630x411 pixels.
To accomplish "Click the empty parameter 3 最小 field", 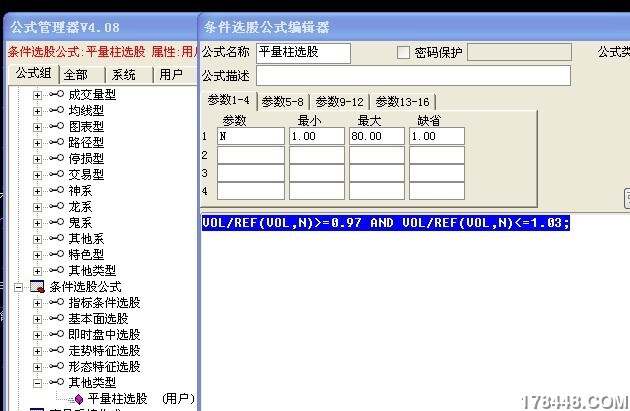I will (x=317, y=173).
